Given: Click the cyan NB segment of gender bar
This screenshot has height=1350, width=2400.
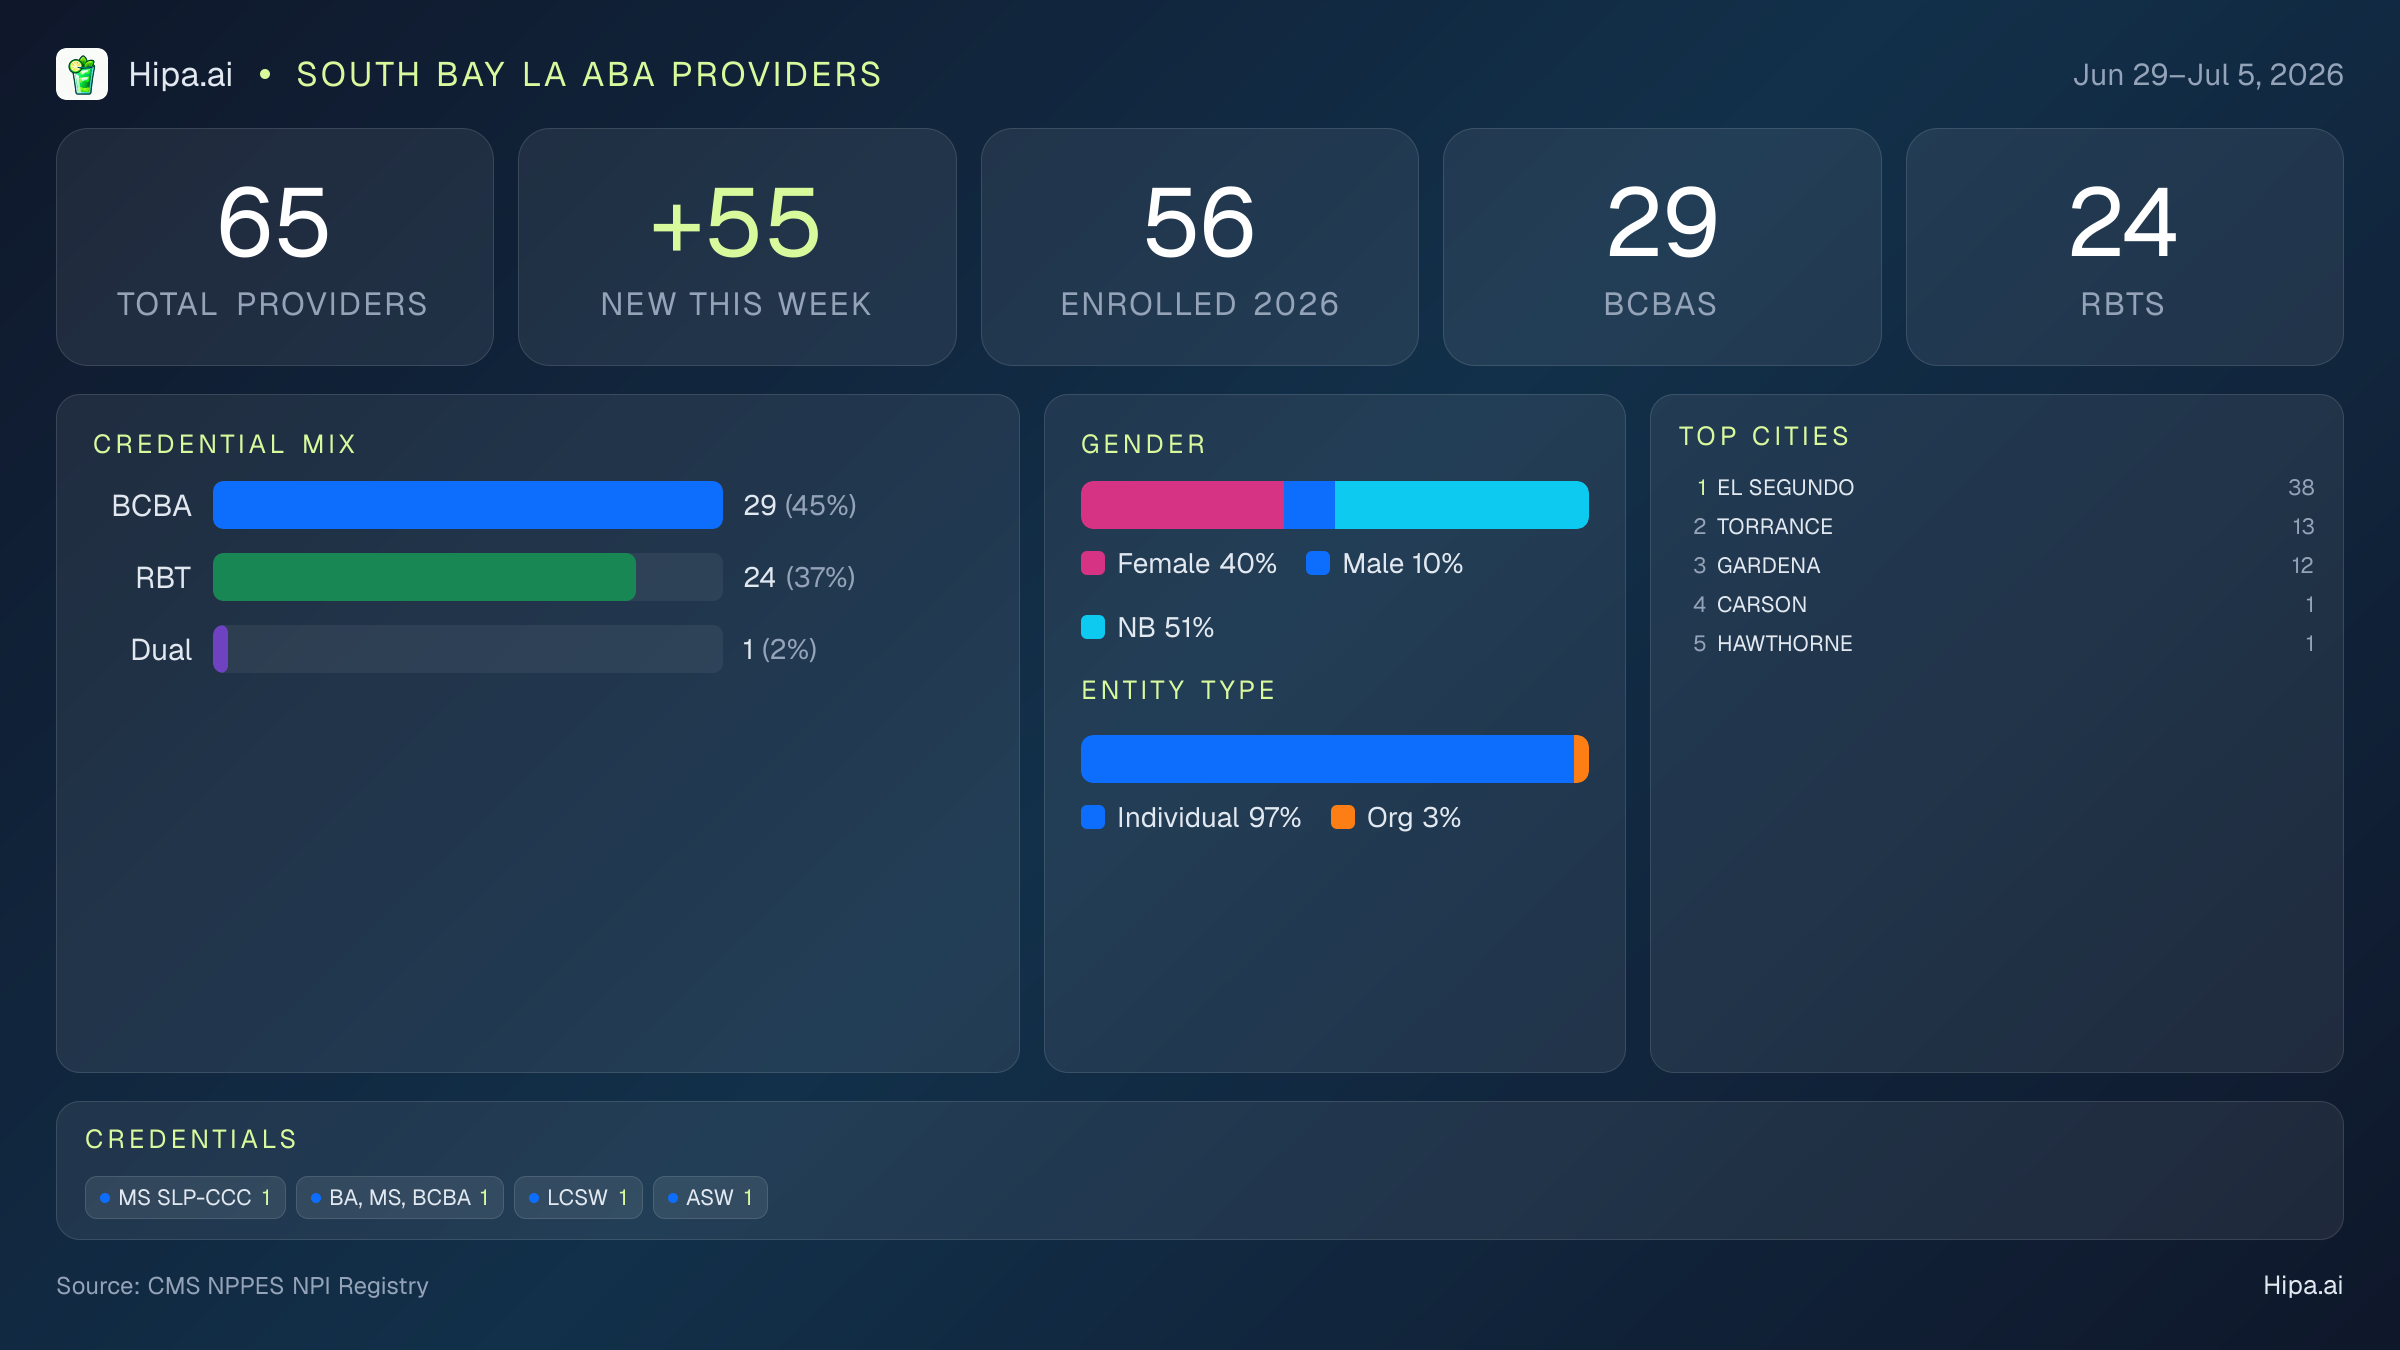Looking at the screenshot, I should [x=1461, y=505].
